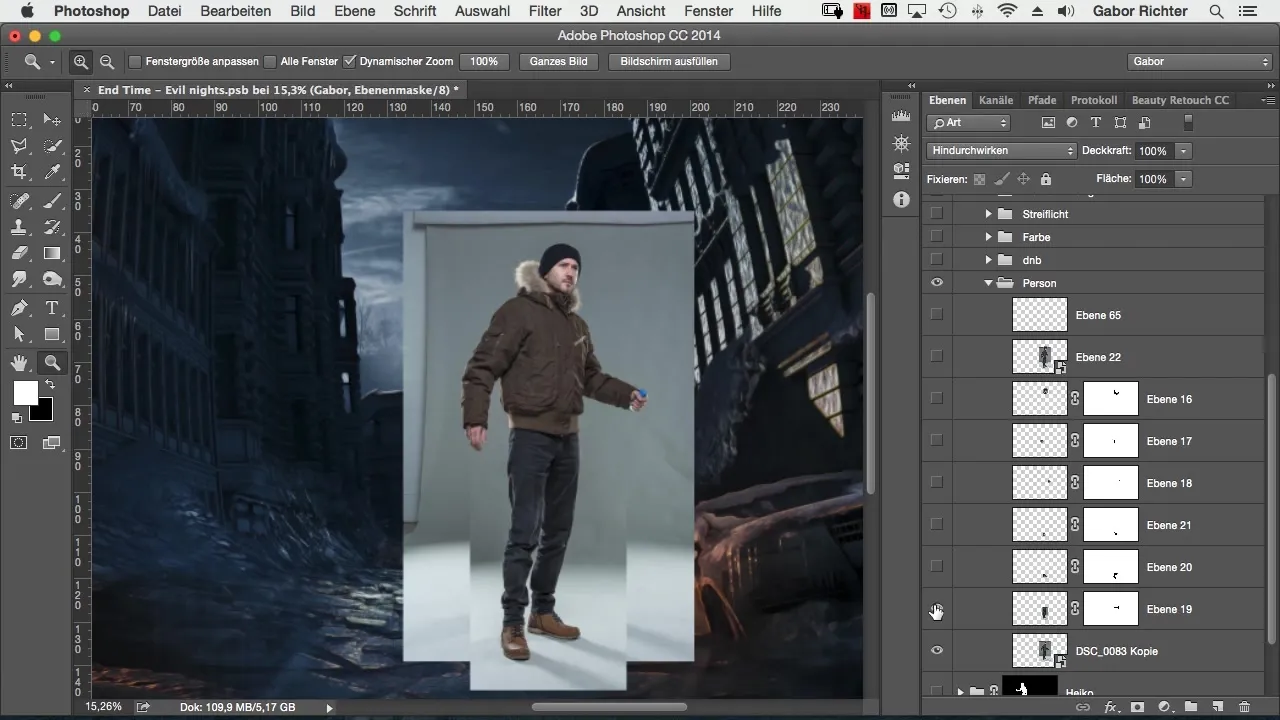The height and width of the screenshot is (720, 1280).
Task: Select the Crop tool
Action: (19, 174)
